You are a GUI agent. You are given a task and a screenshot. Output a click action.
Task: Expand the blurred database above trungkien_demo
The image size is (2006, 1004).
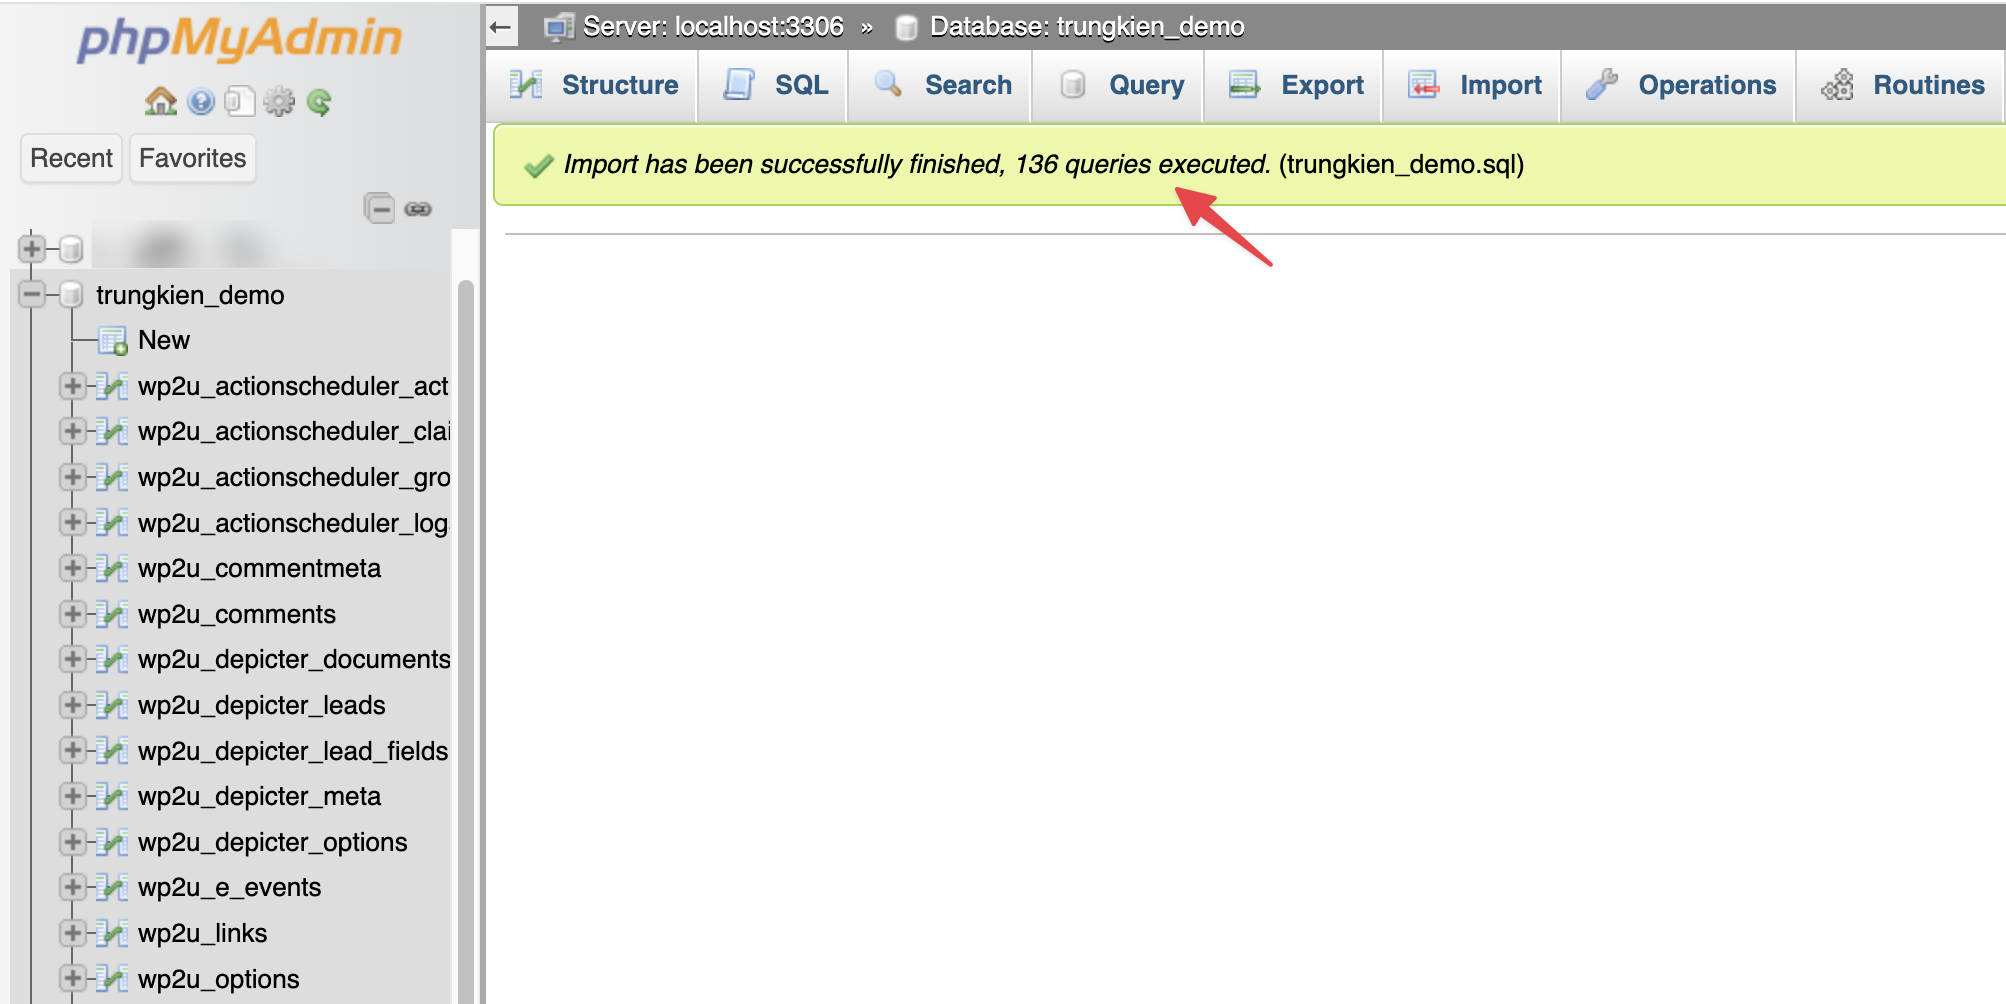click(32, 248)
